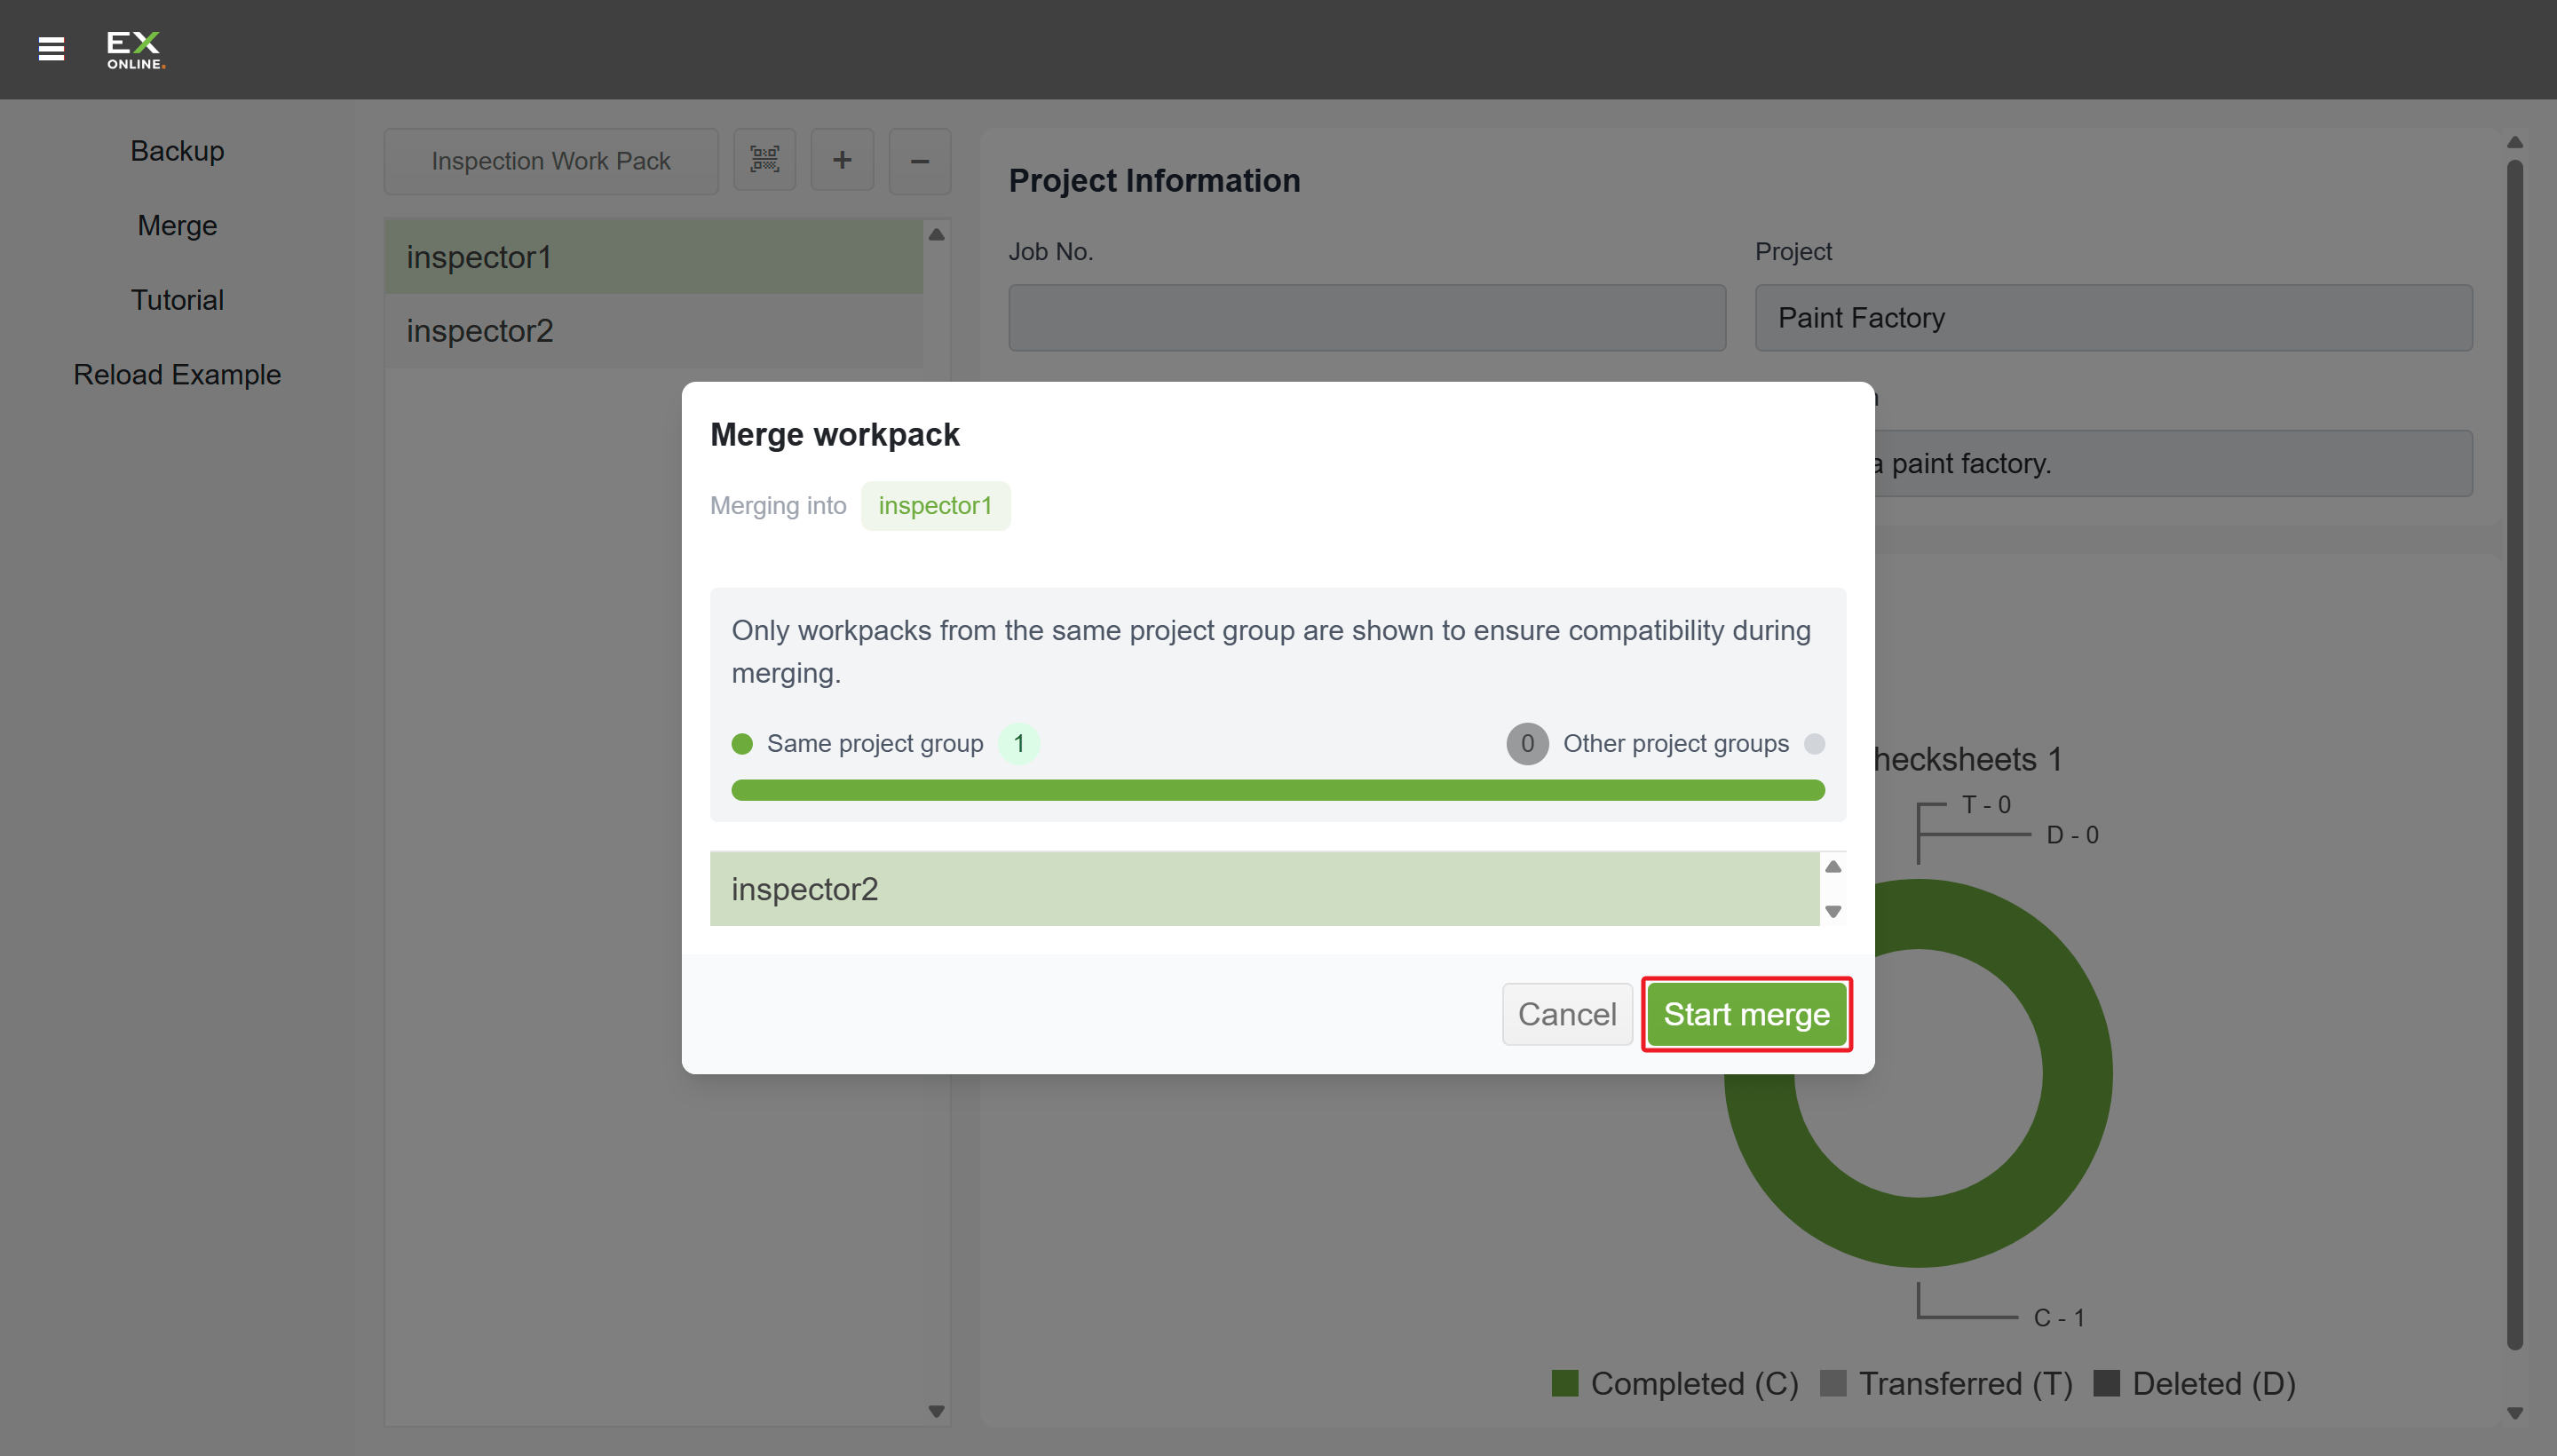Click the EX Online logo

pos(135,50)
